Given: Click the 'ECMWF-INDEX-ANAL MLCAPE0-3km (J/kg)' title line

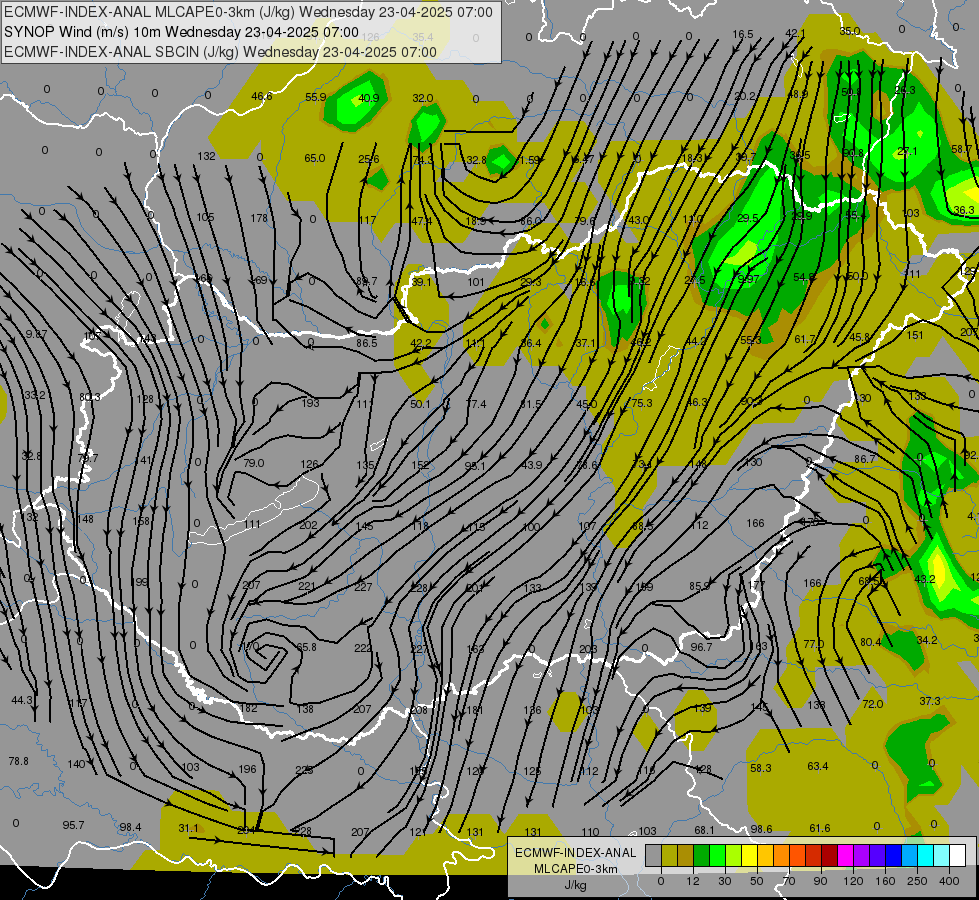Looking at the screenshot, I should pyautogui.click(x=248, y=12).
